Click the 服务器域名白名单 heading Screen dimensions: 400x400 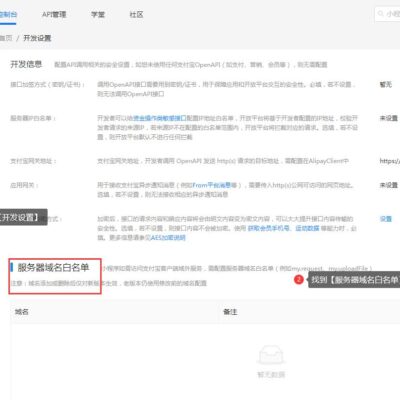pos(53,267)
